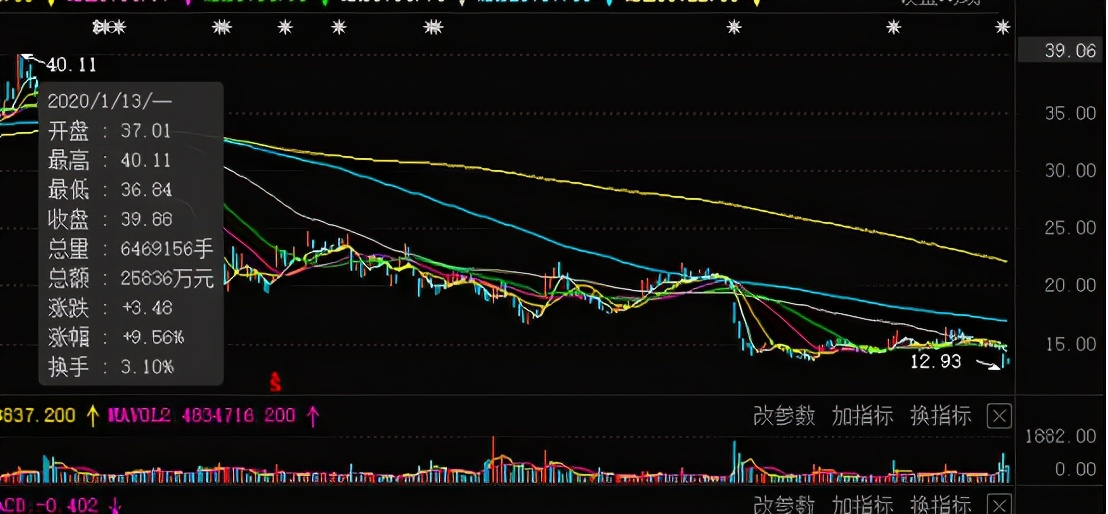The width and height of the screenshot is (1108, 514).
Task: Click the 15.00 price axis label
Action: [1069, 344]
